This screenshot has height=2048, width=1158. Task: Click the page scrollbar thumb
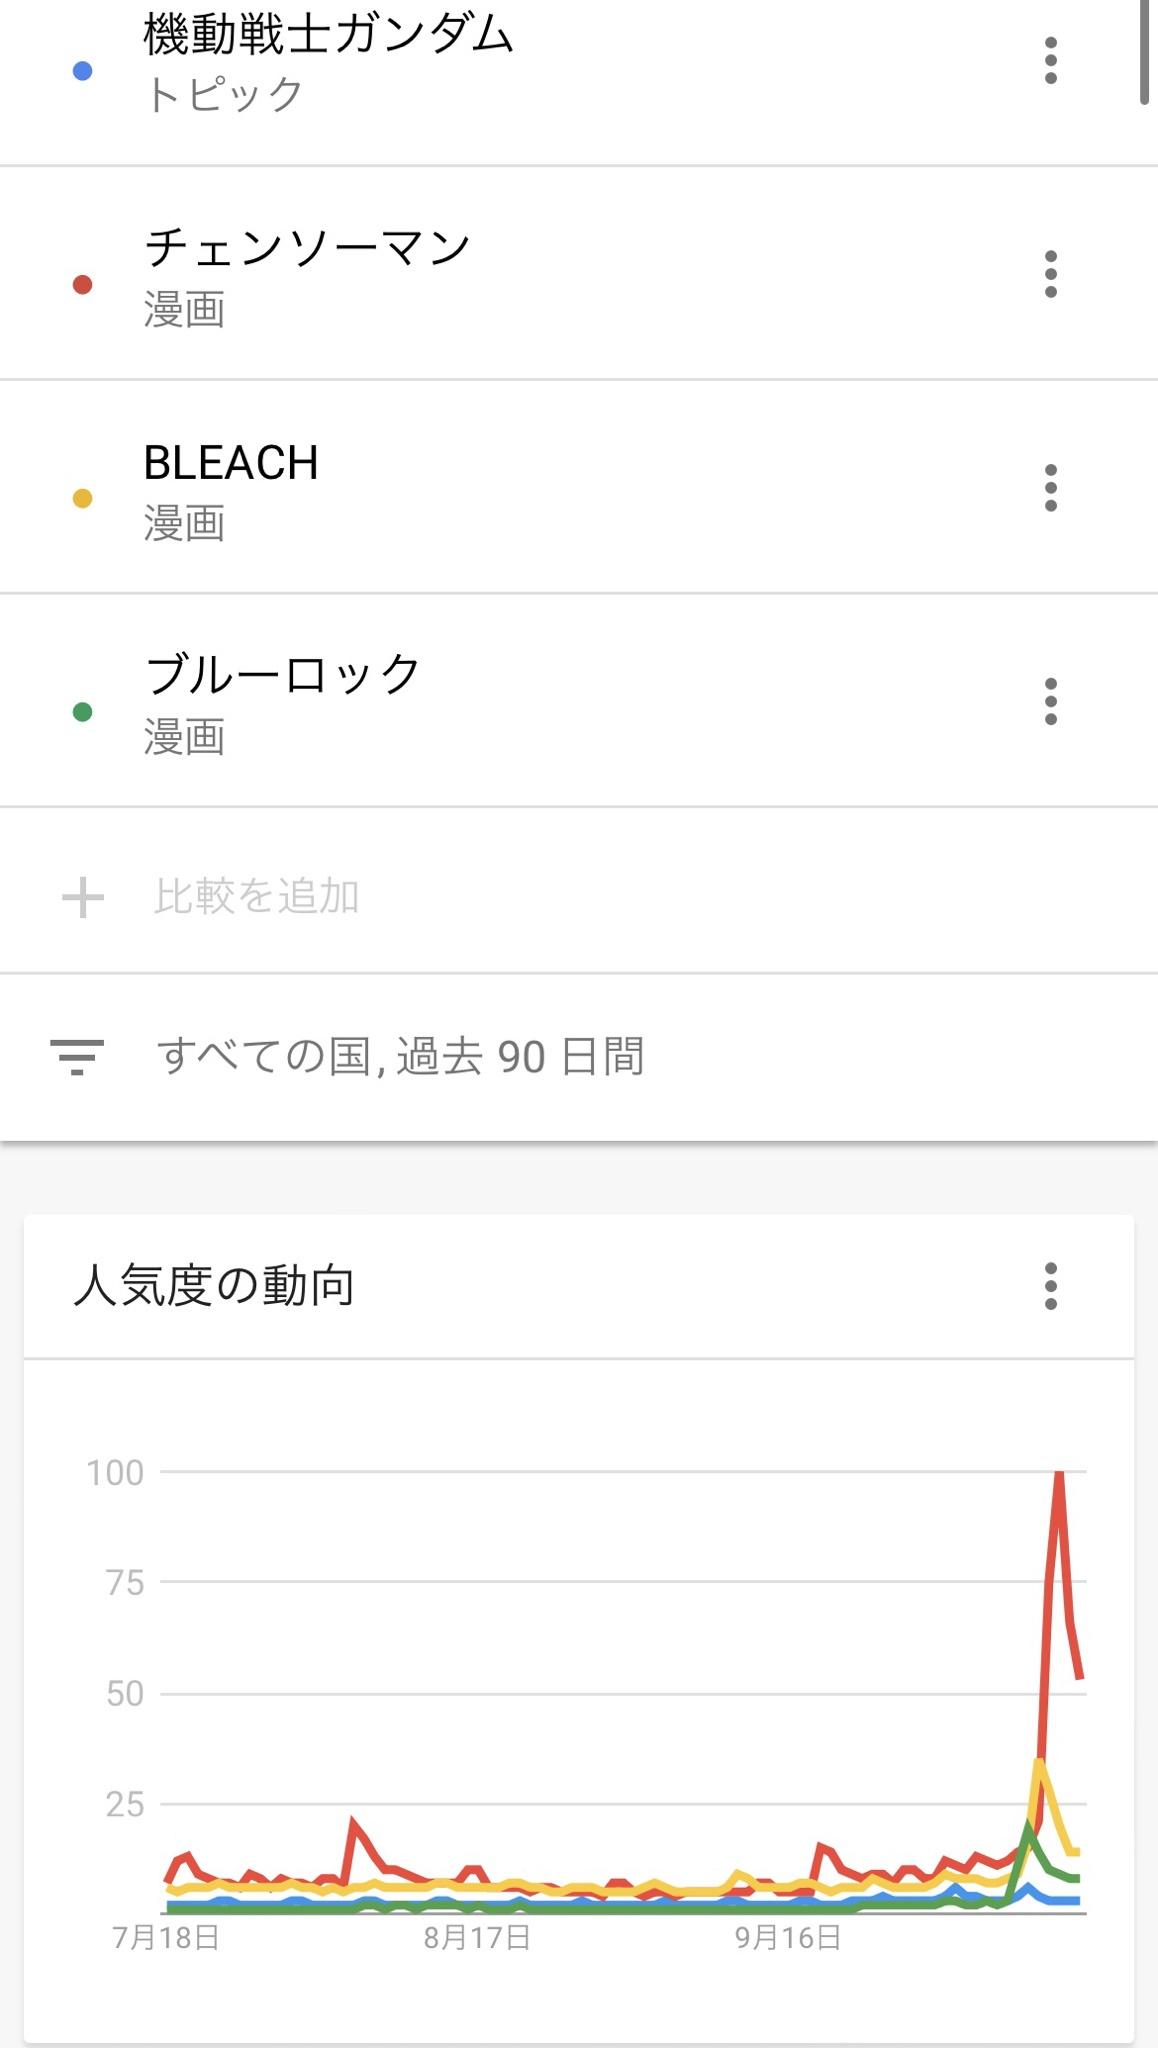tap(1146, 50)
